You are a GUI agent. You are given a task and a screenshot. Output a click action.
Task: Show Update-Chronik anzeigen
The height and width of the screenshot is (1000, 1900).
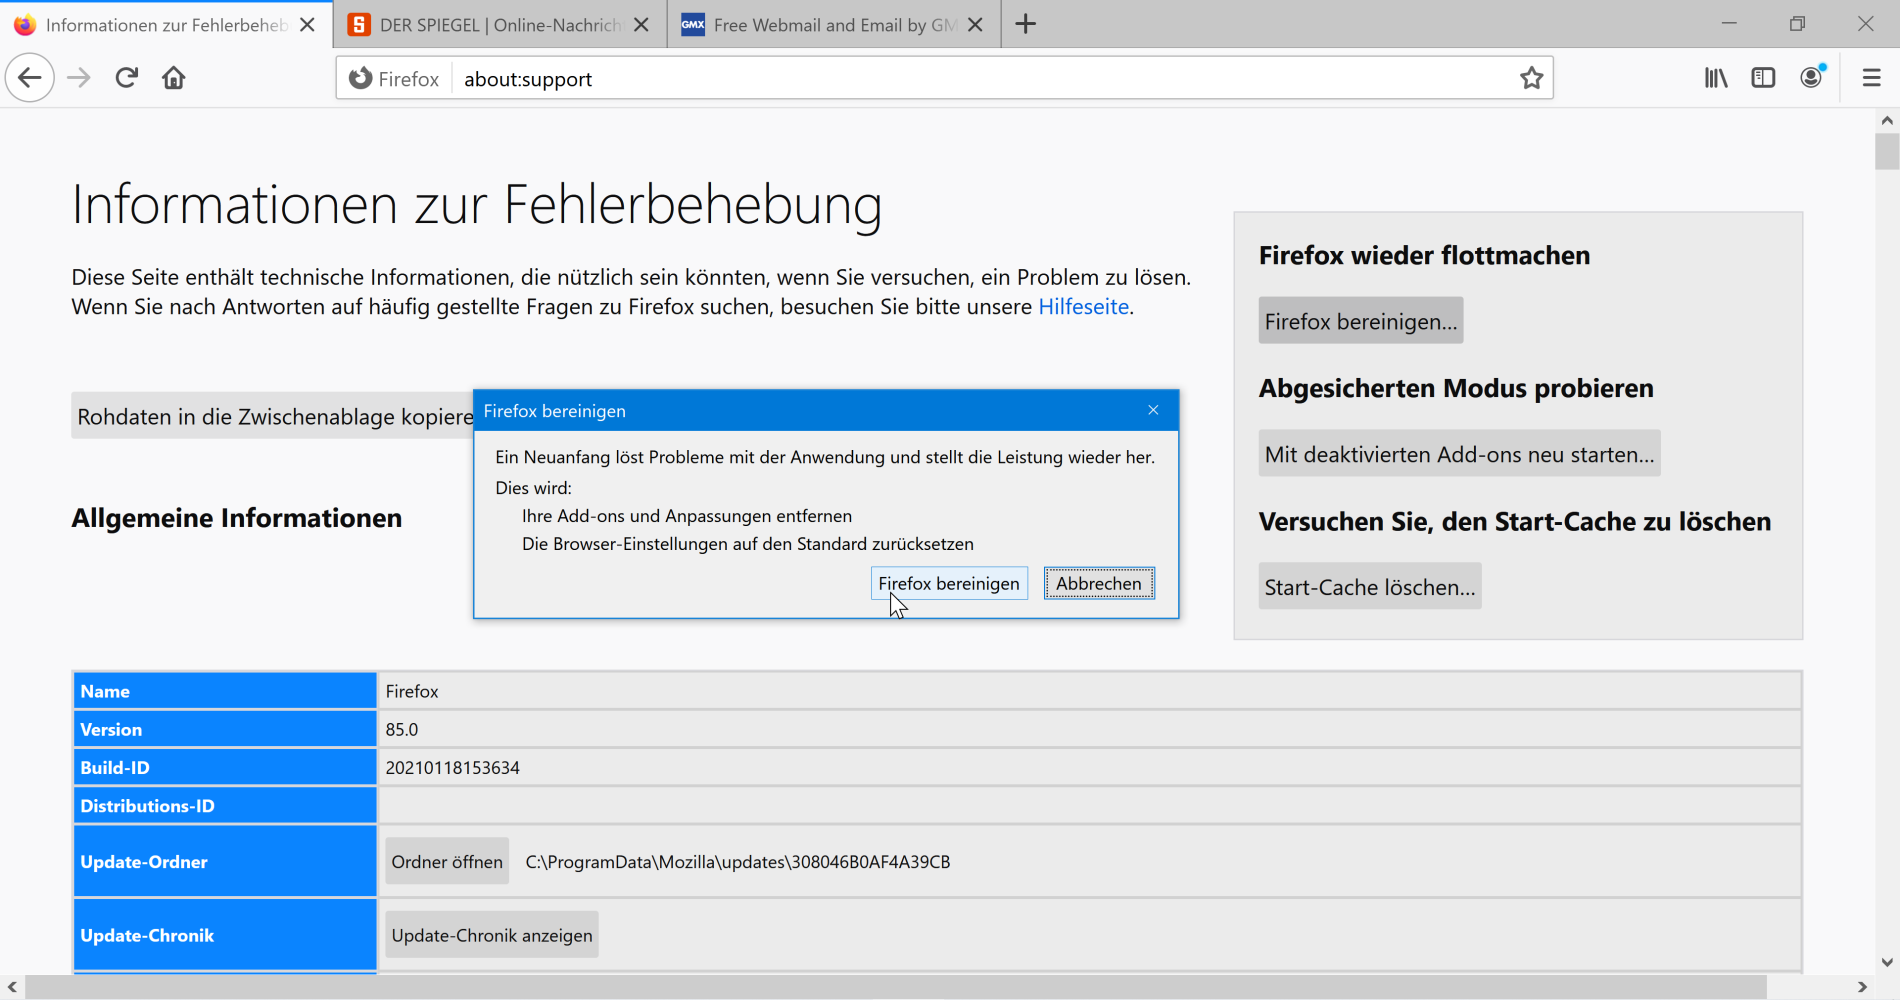(492, 935)
